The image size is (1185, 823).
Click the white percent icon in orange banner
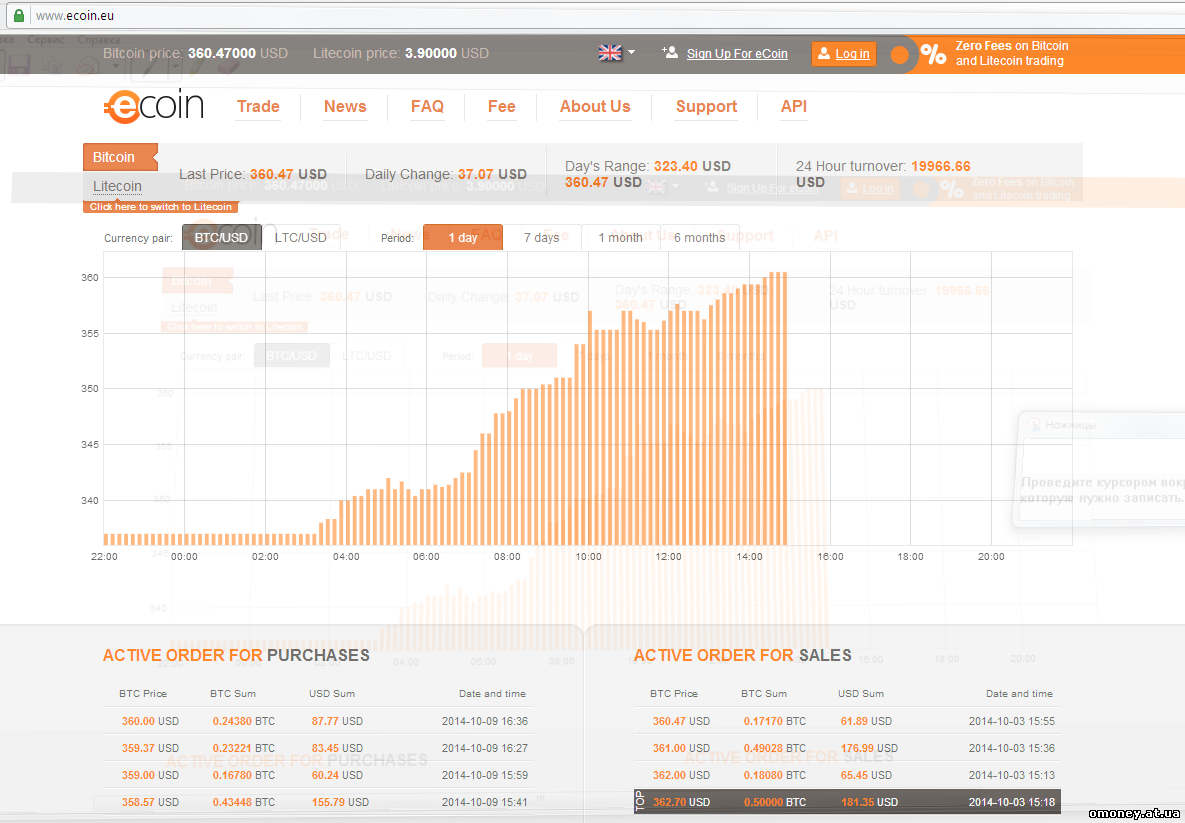click(x=933, y=54)
